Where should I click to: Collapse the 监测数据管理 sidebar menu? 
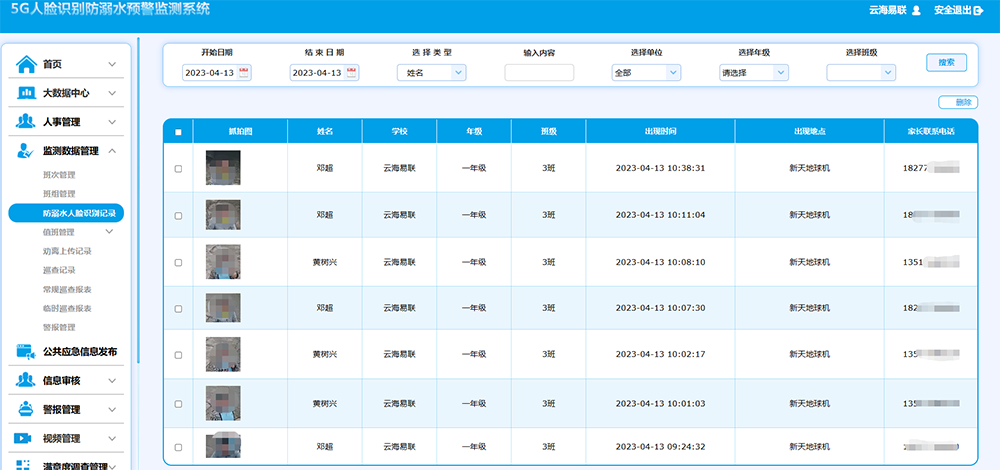[112, 151]
